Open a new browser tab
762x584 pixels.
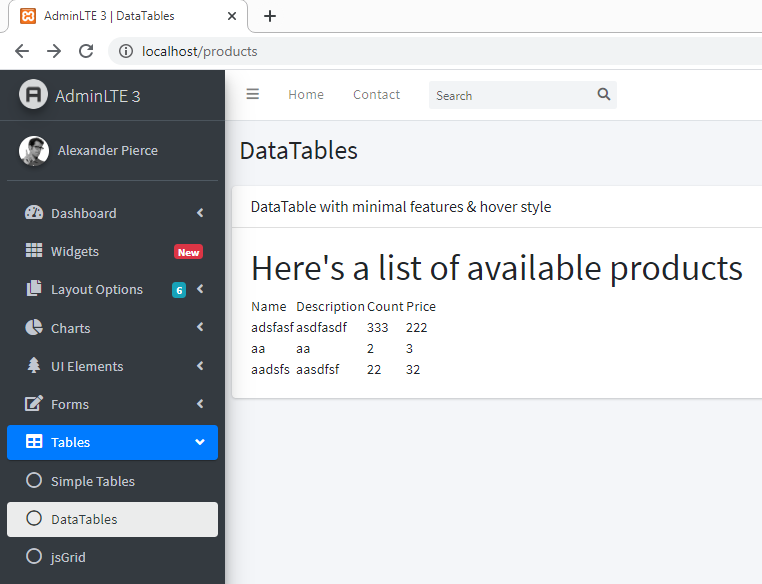[270, 16]
